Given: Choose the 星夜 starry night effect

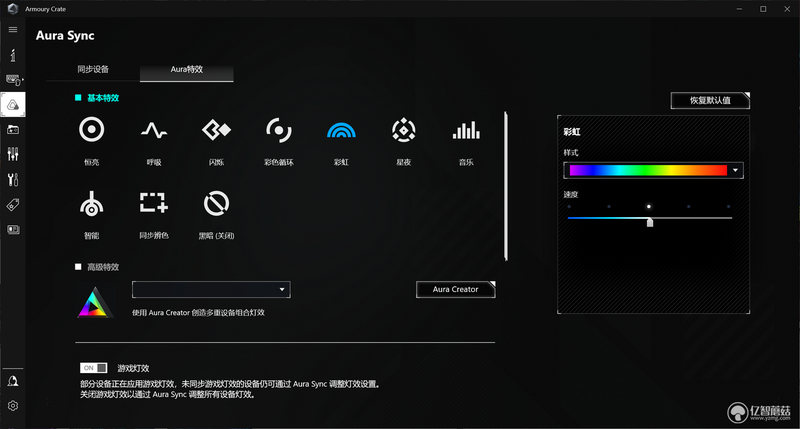Looking at the screenshot, I should click(404, 131).
